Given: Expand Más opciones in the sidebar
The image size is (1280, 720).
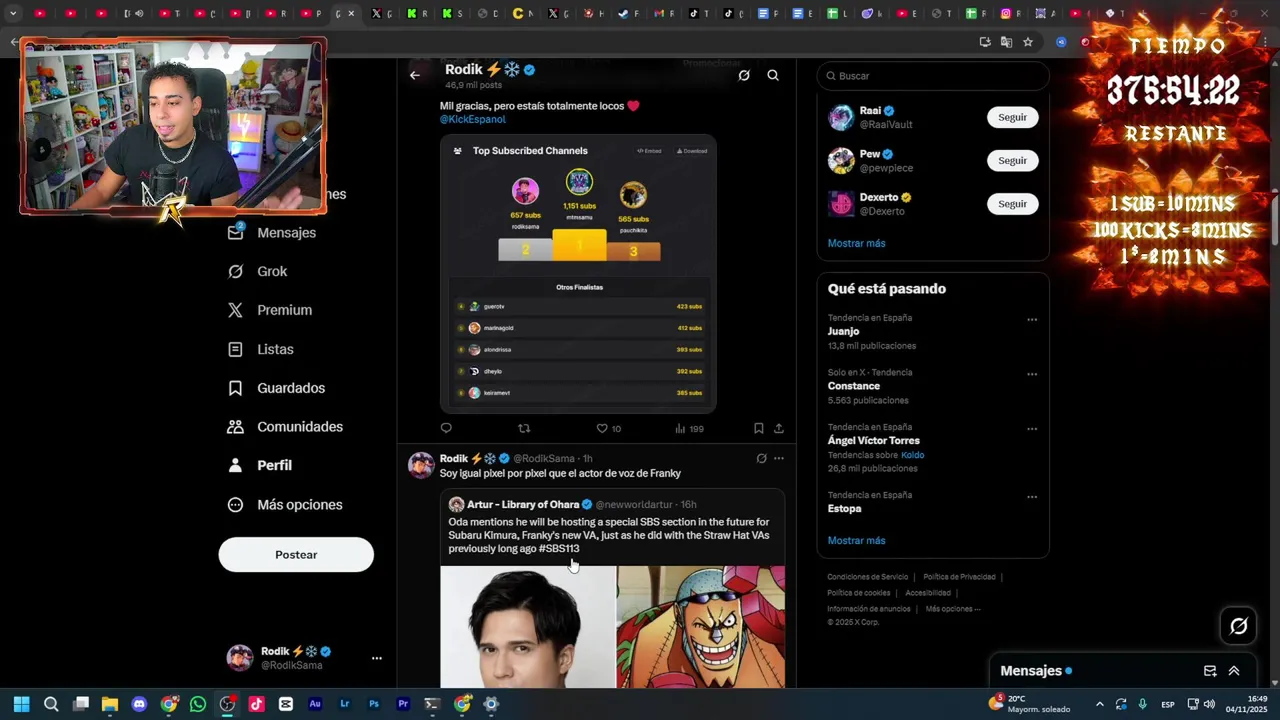Looking at the screenshot, I should (x=285, y=505).
